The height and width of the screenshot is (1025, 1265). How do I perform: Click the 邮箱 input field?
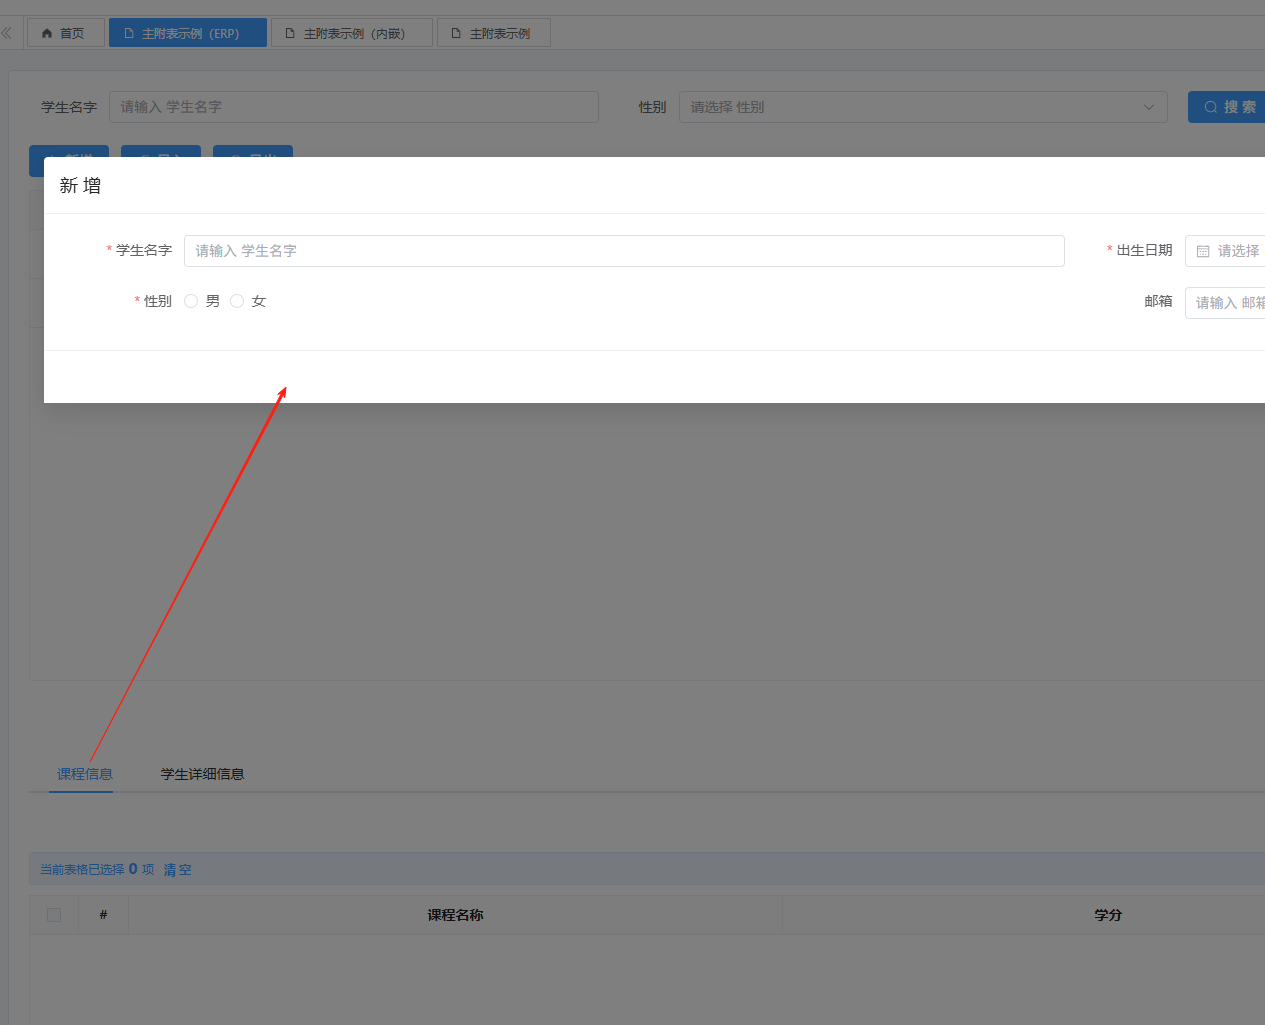[1229, 302]
